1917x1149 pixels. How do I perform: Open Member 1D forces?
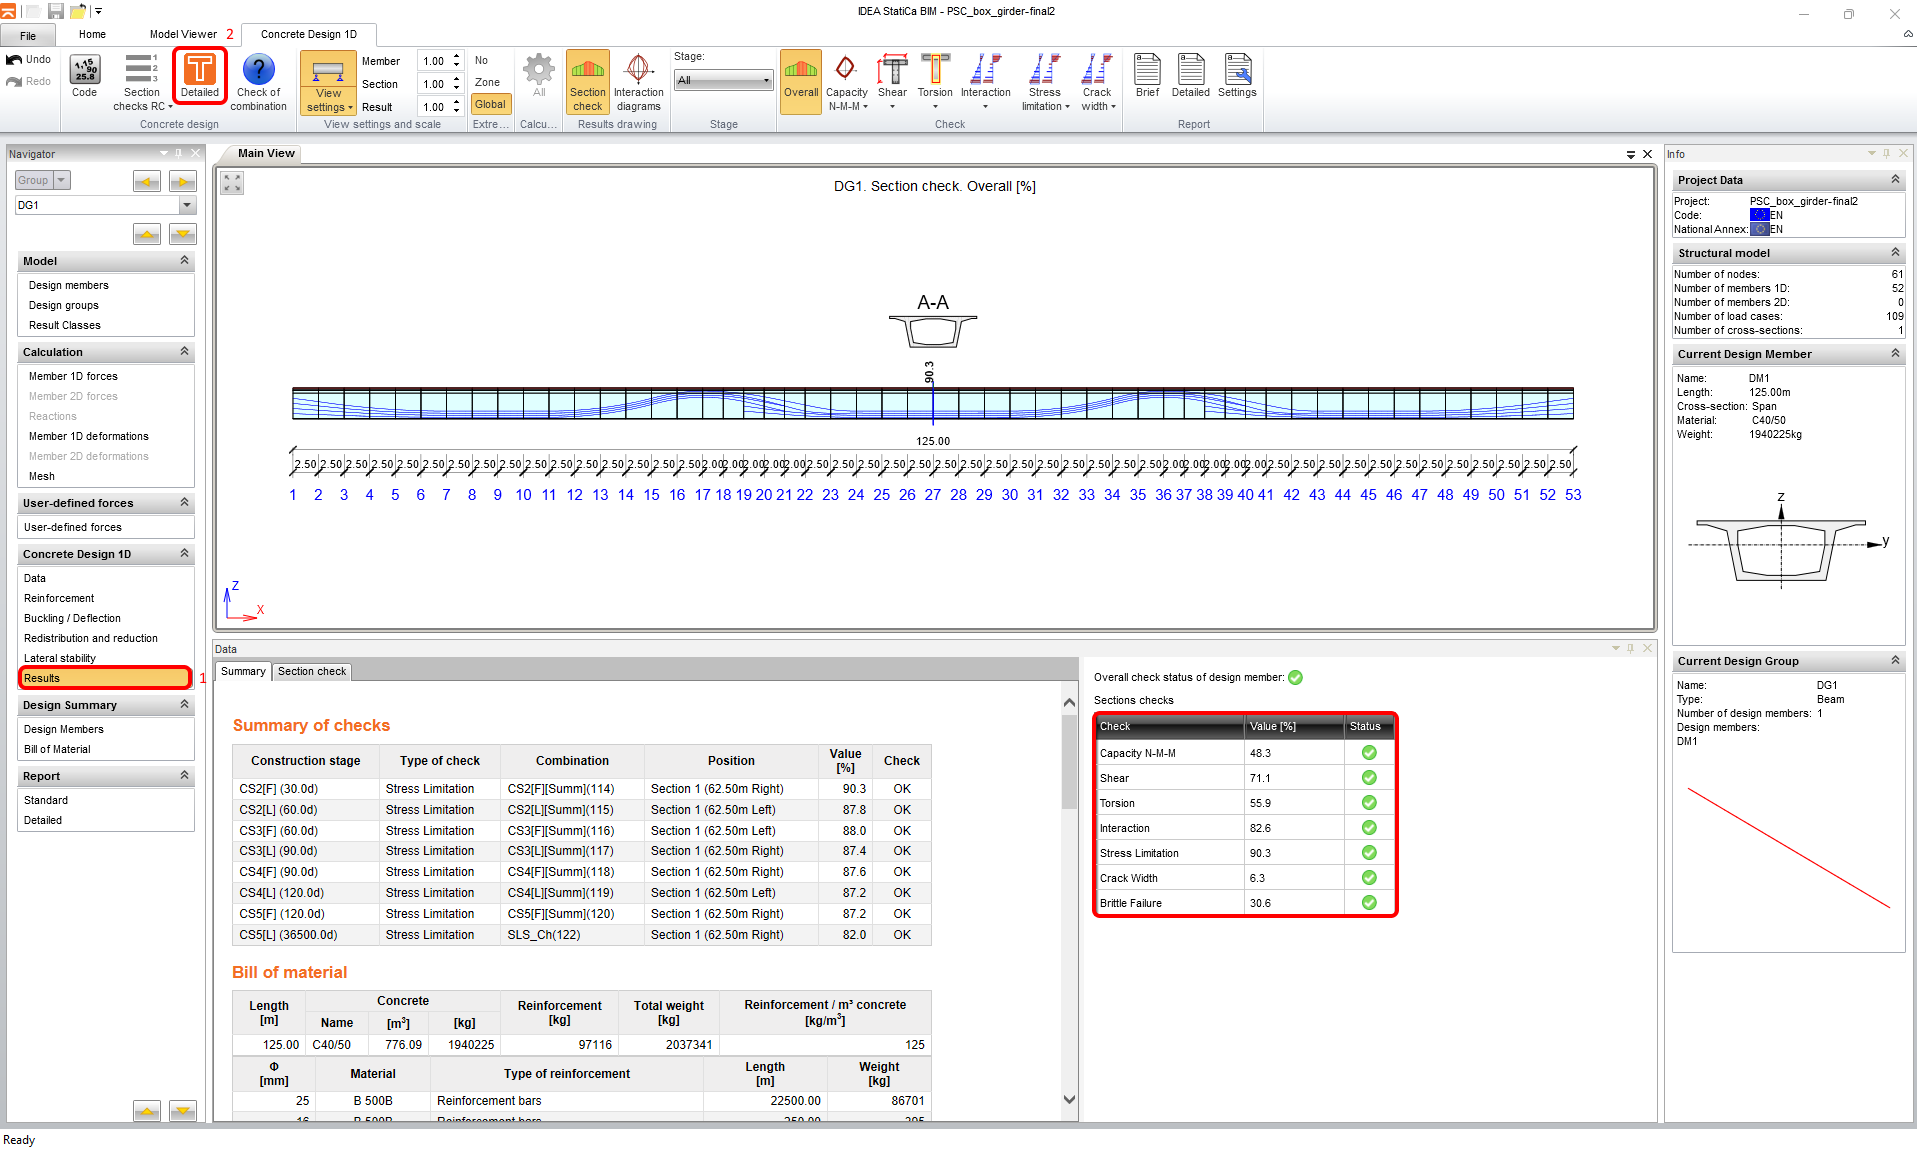pyautogui.click(x=73, y=376)
